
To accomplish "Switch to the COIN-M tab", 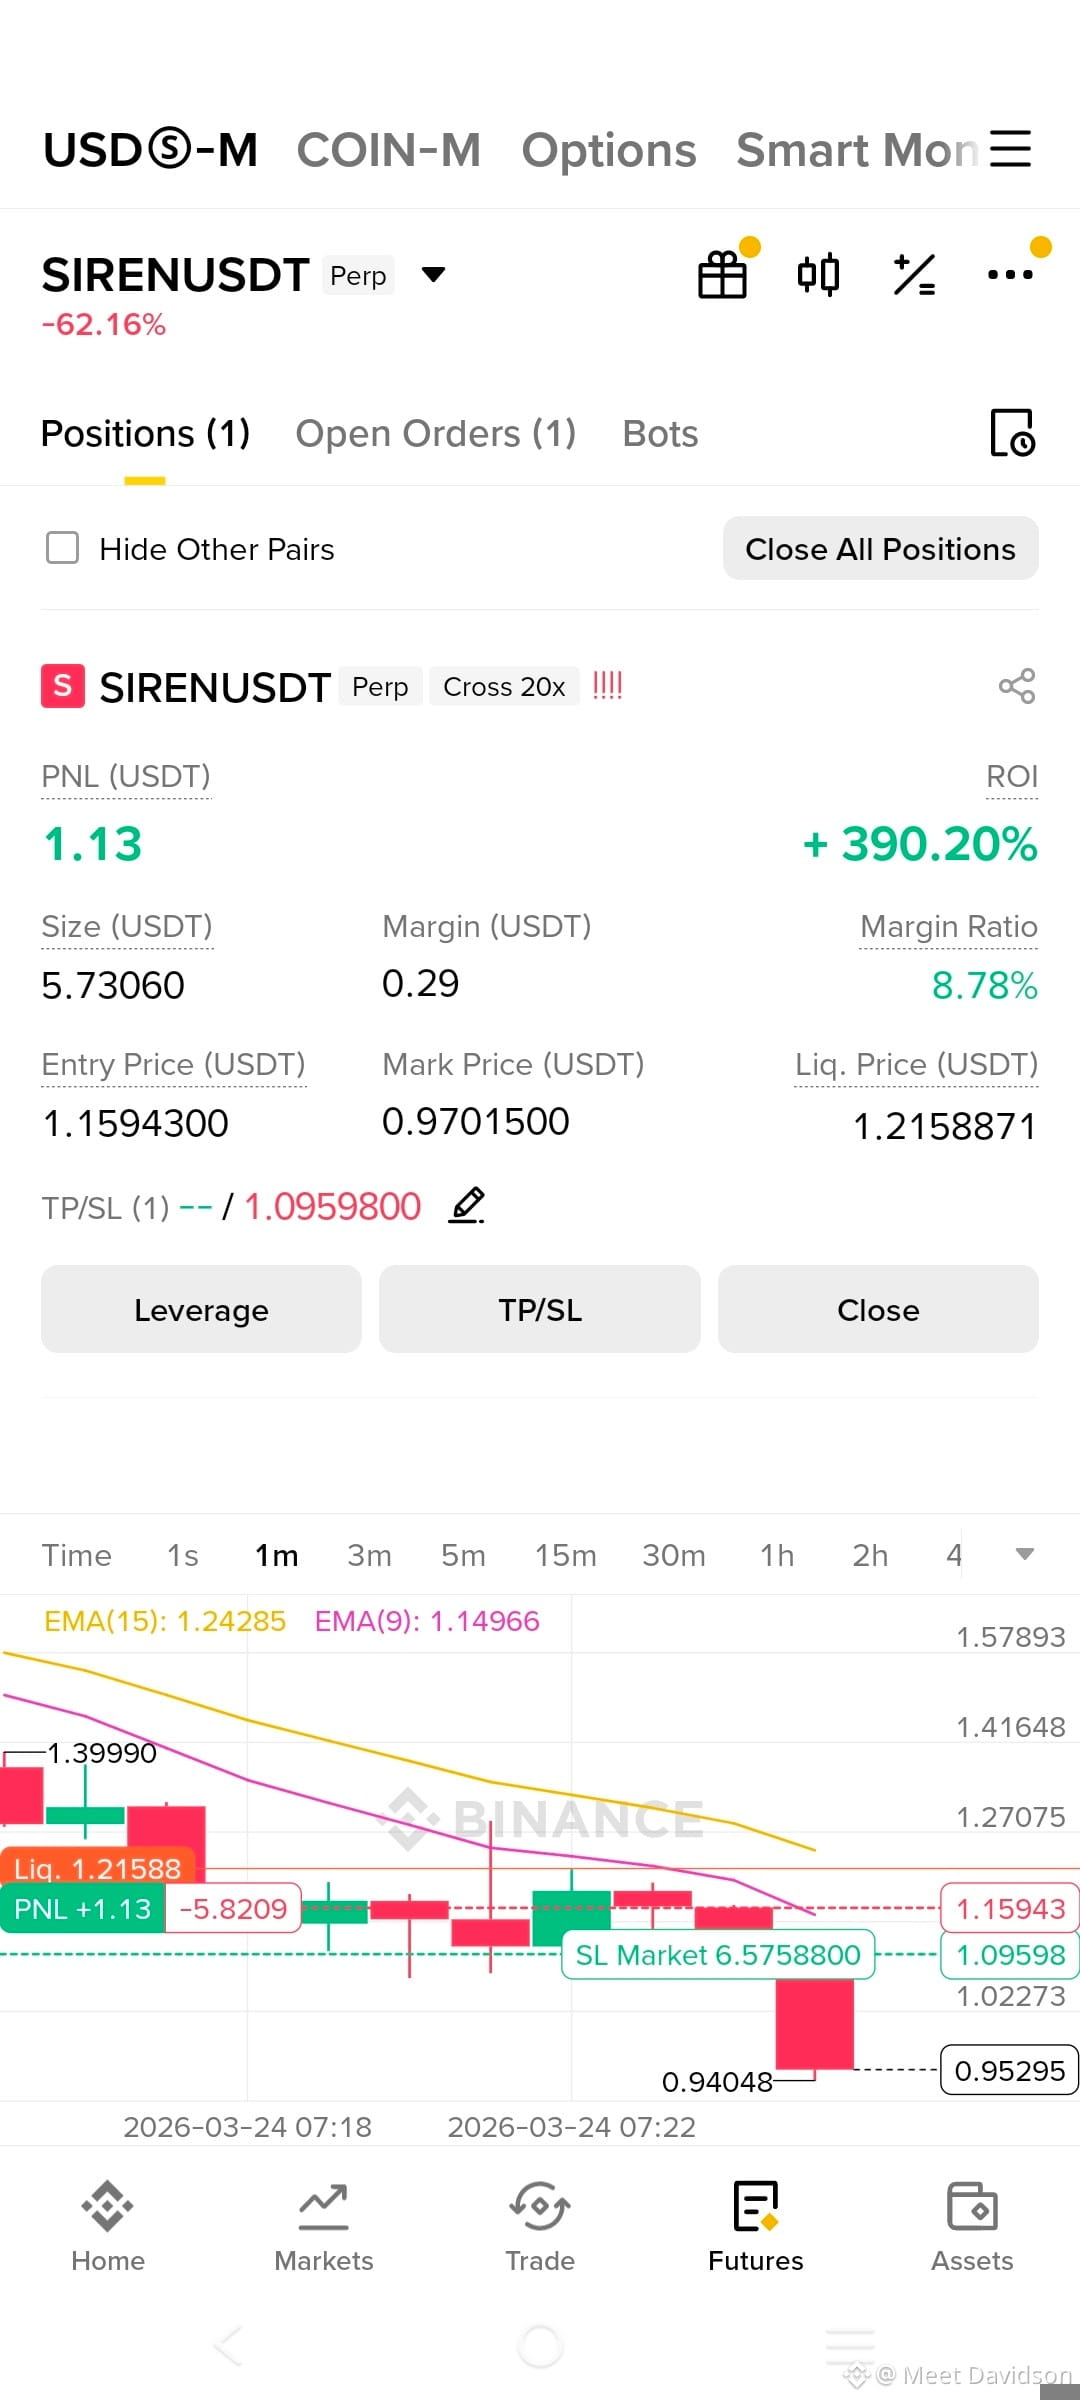I will click(389, 150).
